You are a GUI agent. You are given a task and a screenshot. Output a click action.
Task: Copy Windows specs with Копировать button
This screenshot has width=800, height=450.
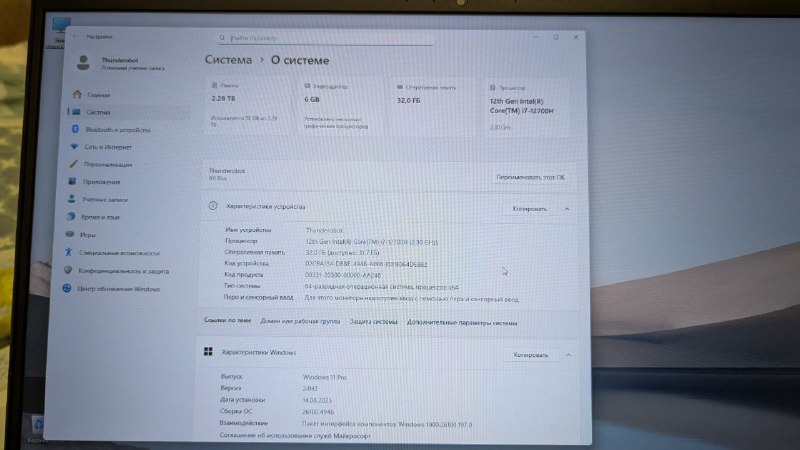531,355
